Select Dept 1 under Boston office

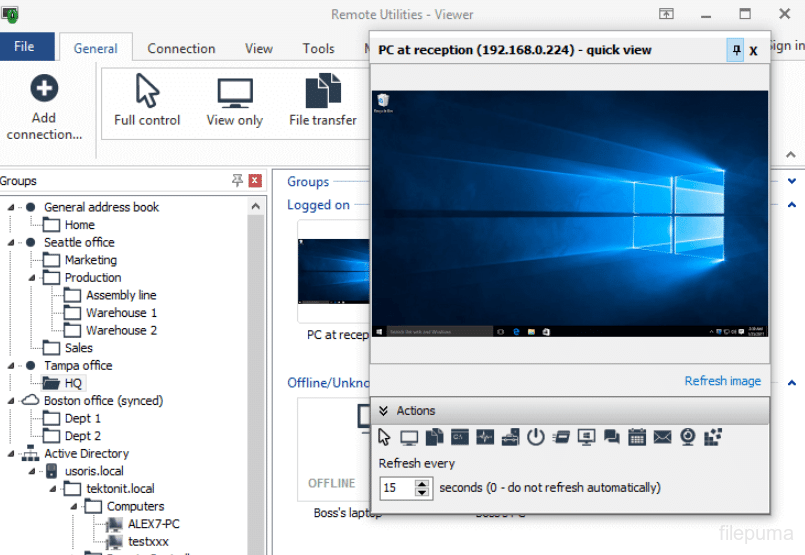[x=83, y=418]
